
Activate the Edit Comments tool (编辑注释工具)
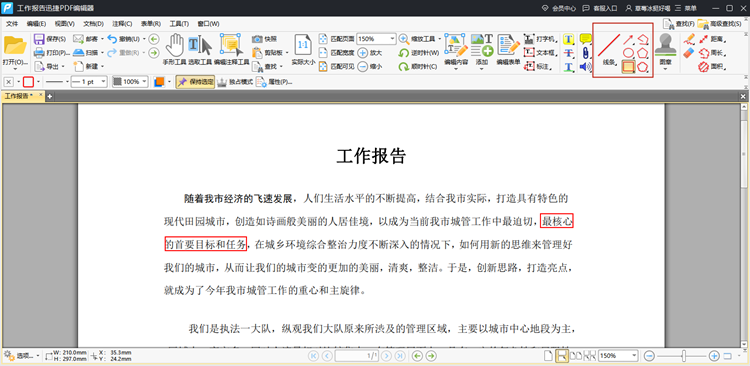click(x=232, y=50)
